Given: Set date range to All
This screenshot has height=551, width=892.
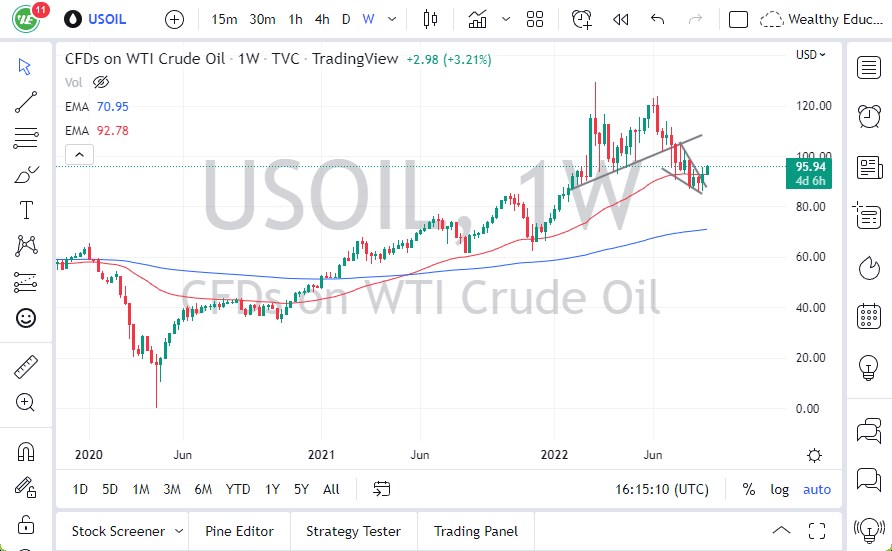Looking at the screenshot, I should (331, 490).
